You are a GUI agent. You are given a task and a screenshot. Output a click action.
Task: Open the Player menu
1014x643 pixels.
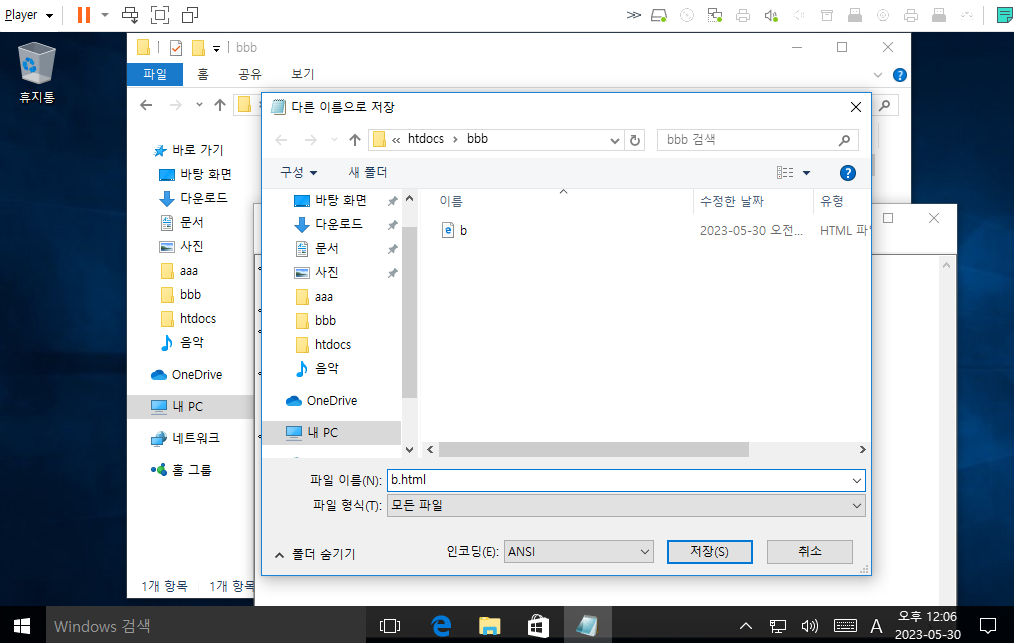click(x=28, y=15)
